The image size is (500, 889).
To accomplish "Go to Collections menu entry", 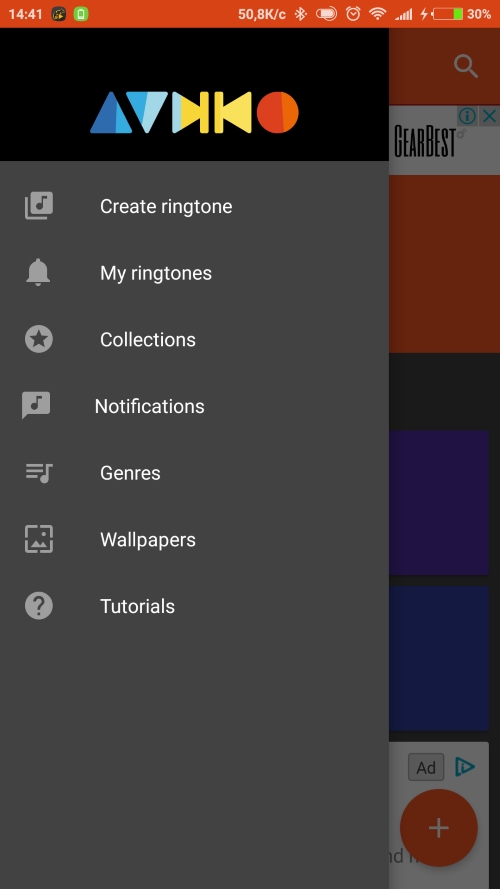I will tap(194, 339).
